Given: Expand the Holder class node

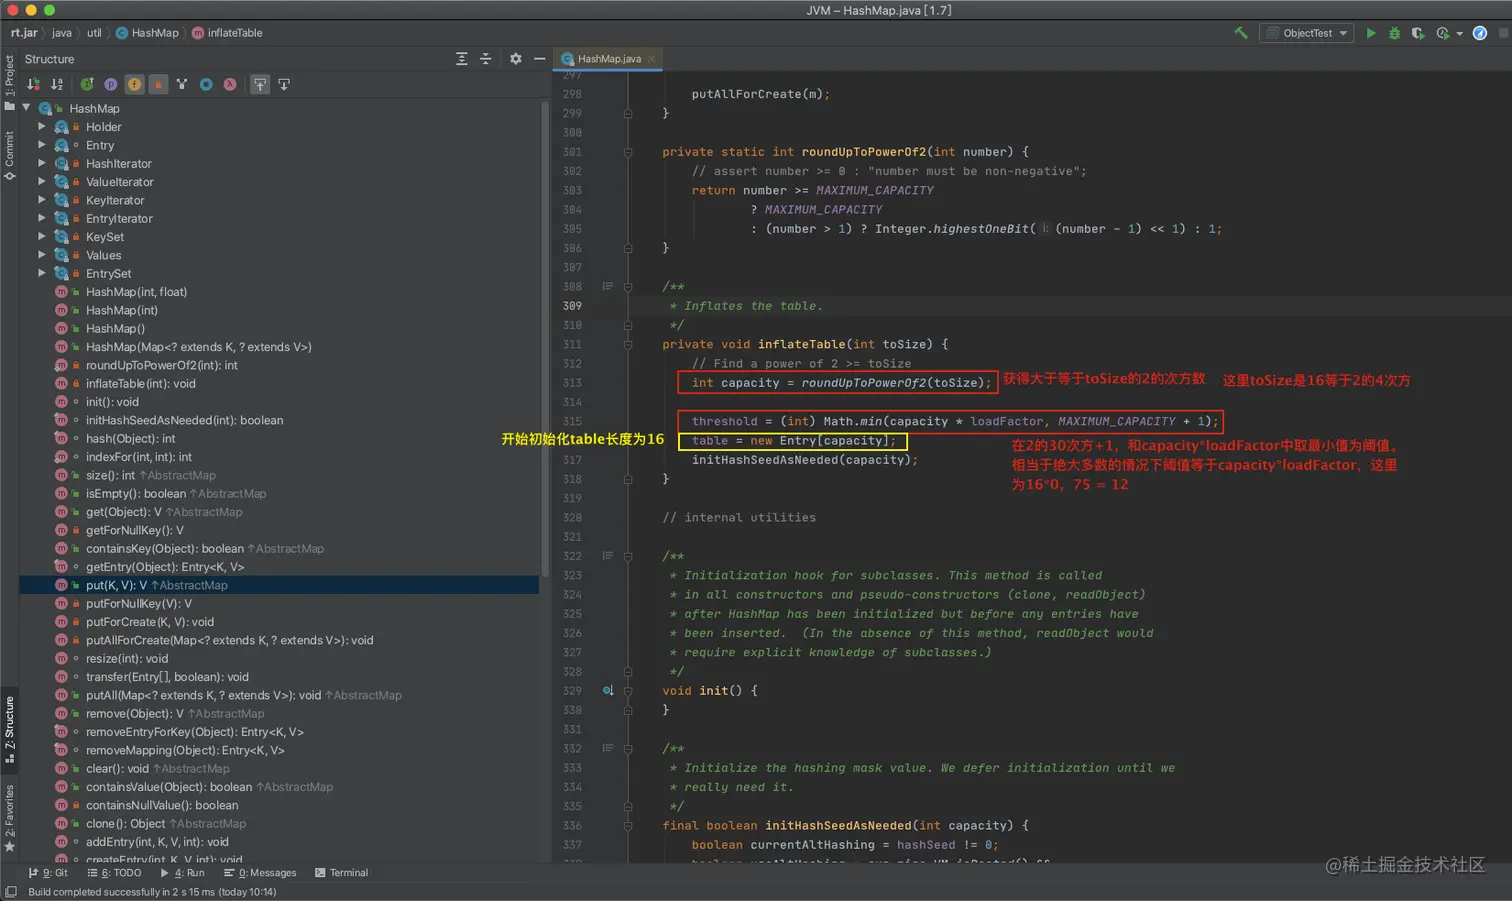Looking at the screenshot, I should 42,127.
